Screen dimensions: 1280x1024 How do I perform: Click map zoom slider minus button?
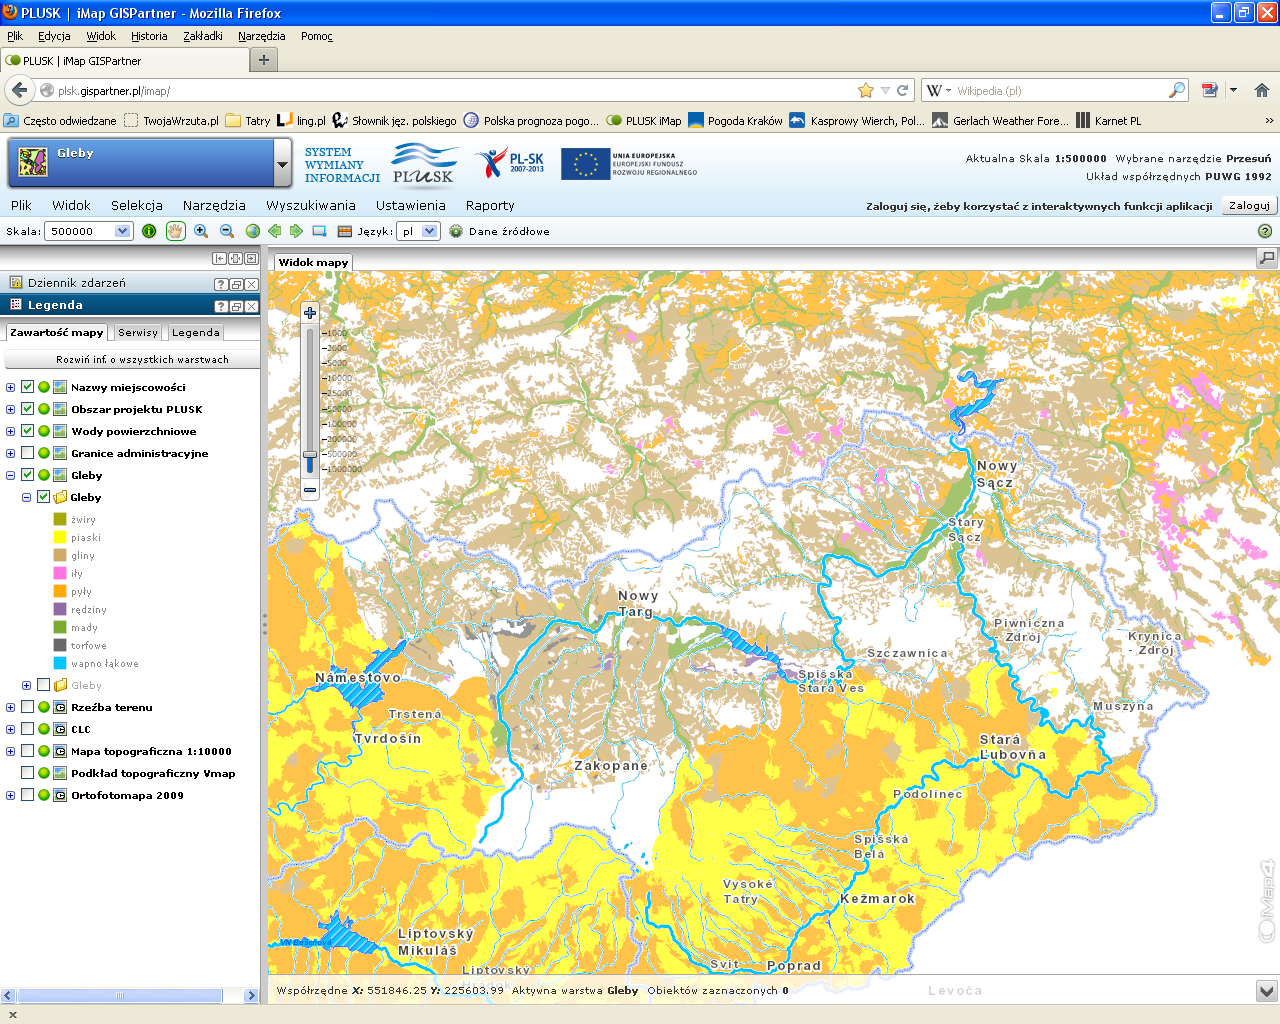click(x=310, y=490)
